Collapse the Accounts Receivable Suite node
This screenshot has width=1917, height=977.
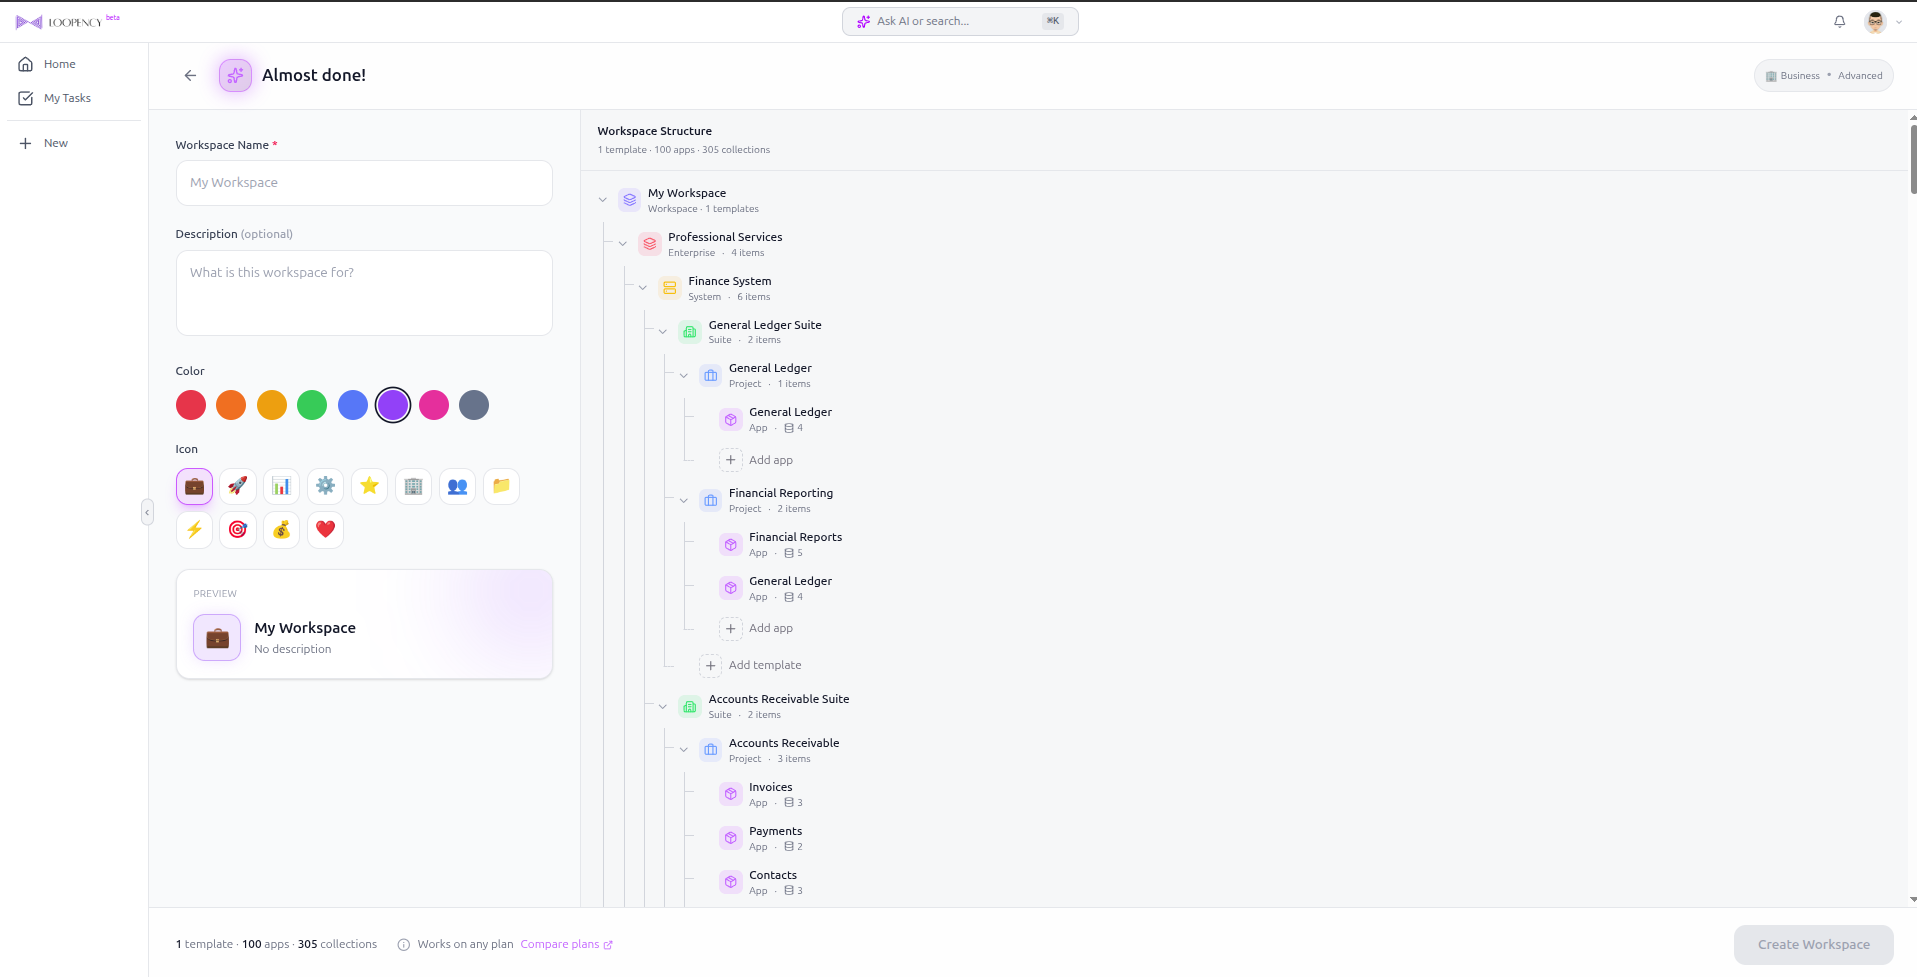(663, 706)
